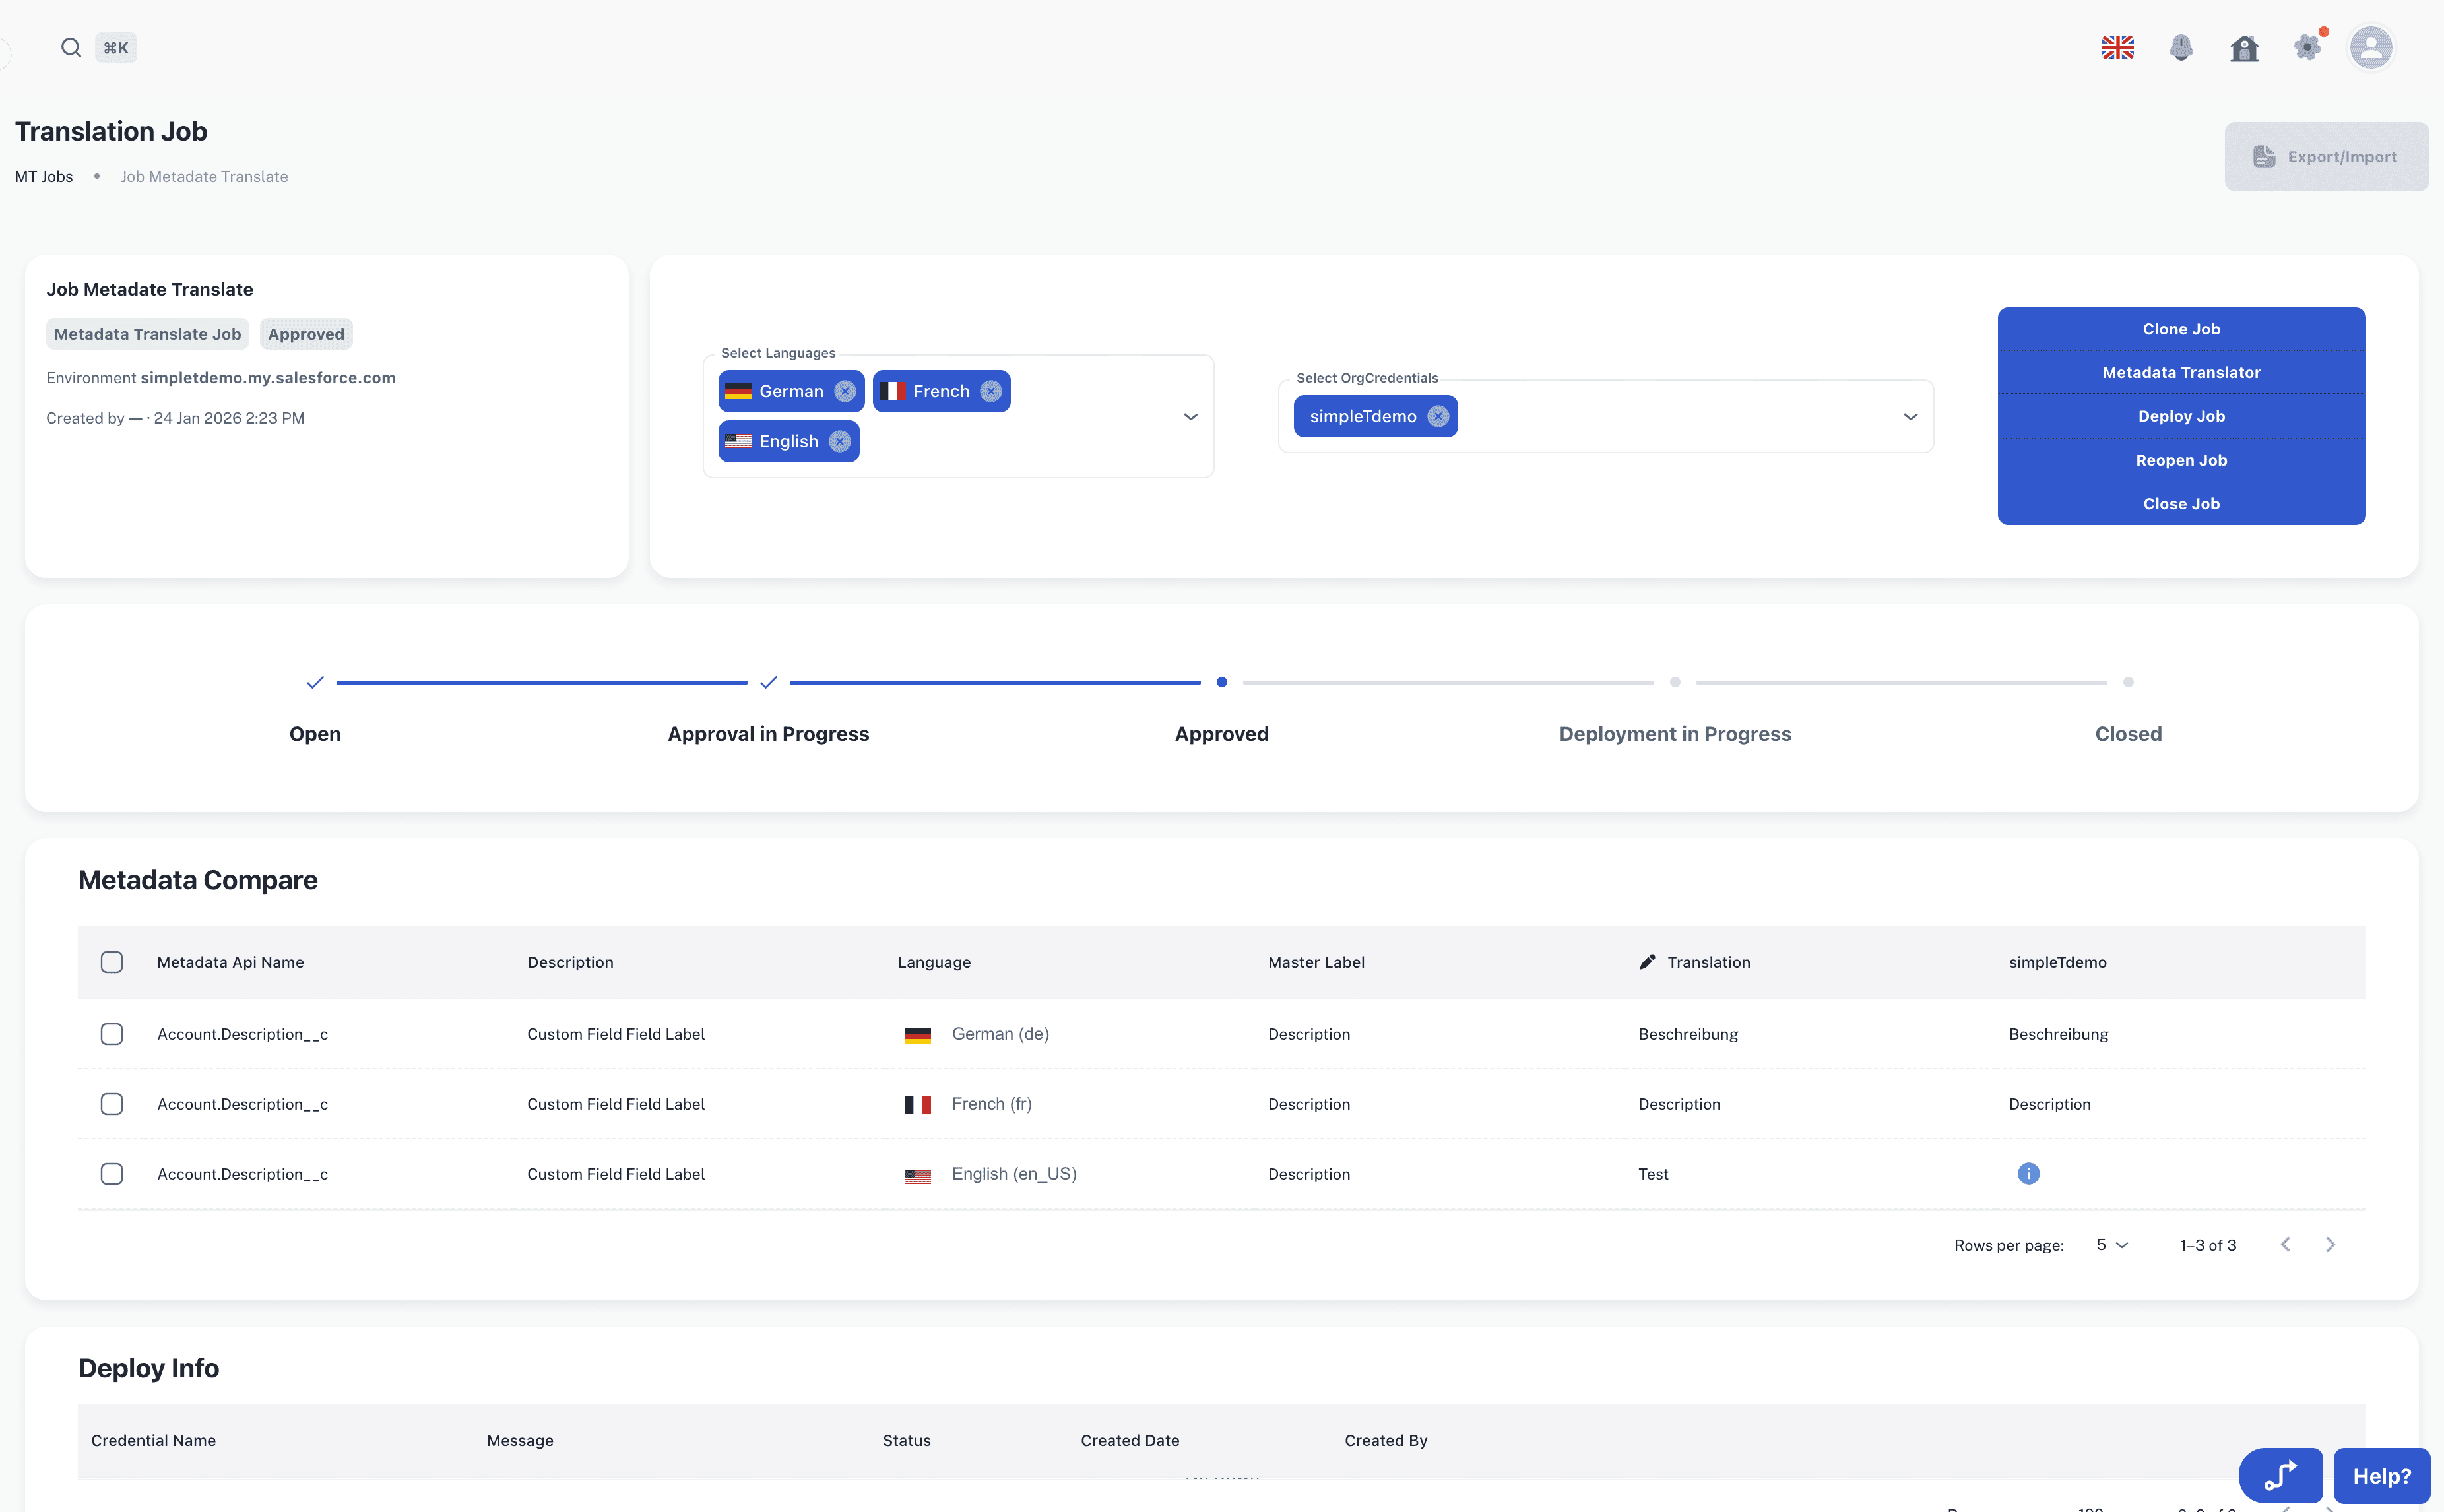Click the ⌘K shortcut badge

[116, 47]
